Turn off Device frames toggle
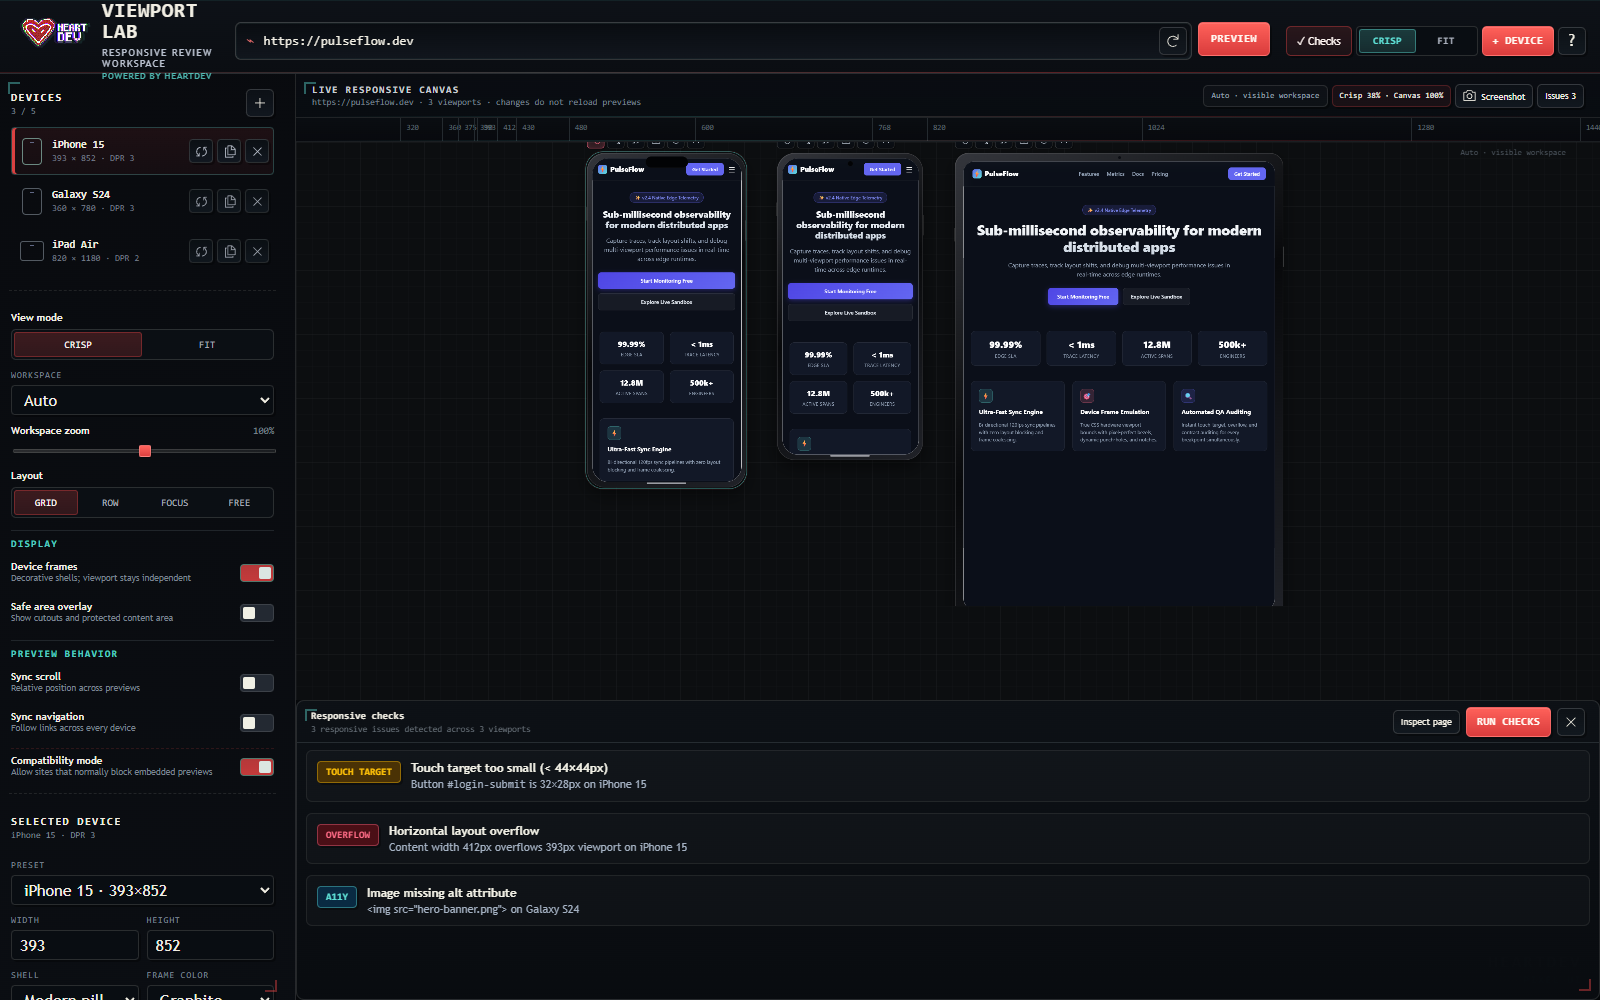1600x1000 pixels. point(257,573)
